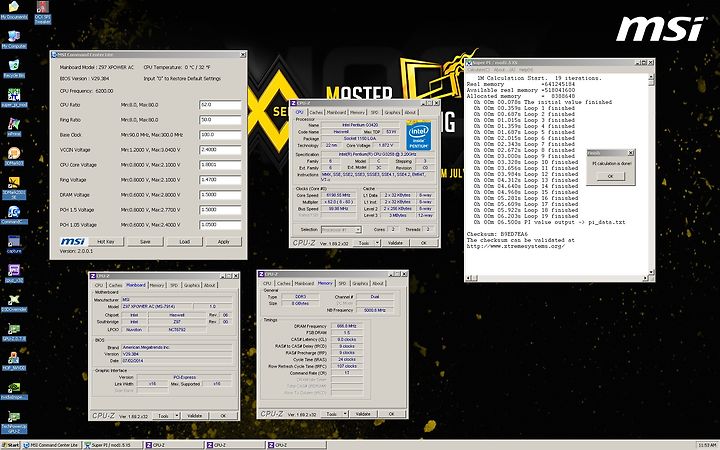Edit the Ring Ratio value field
Viewport: 720px width, 450px height.
220,120
